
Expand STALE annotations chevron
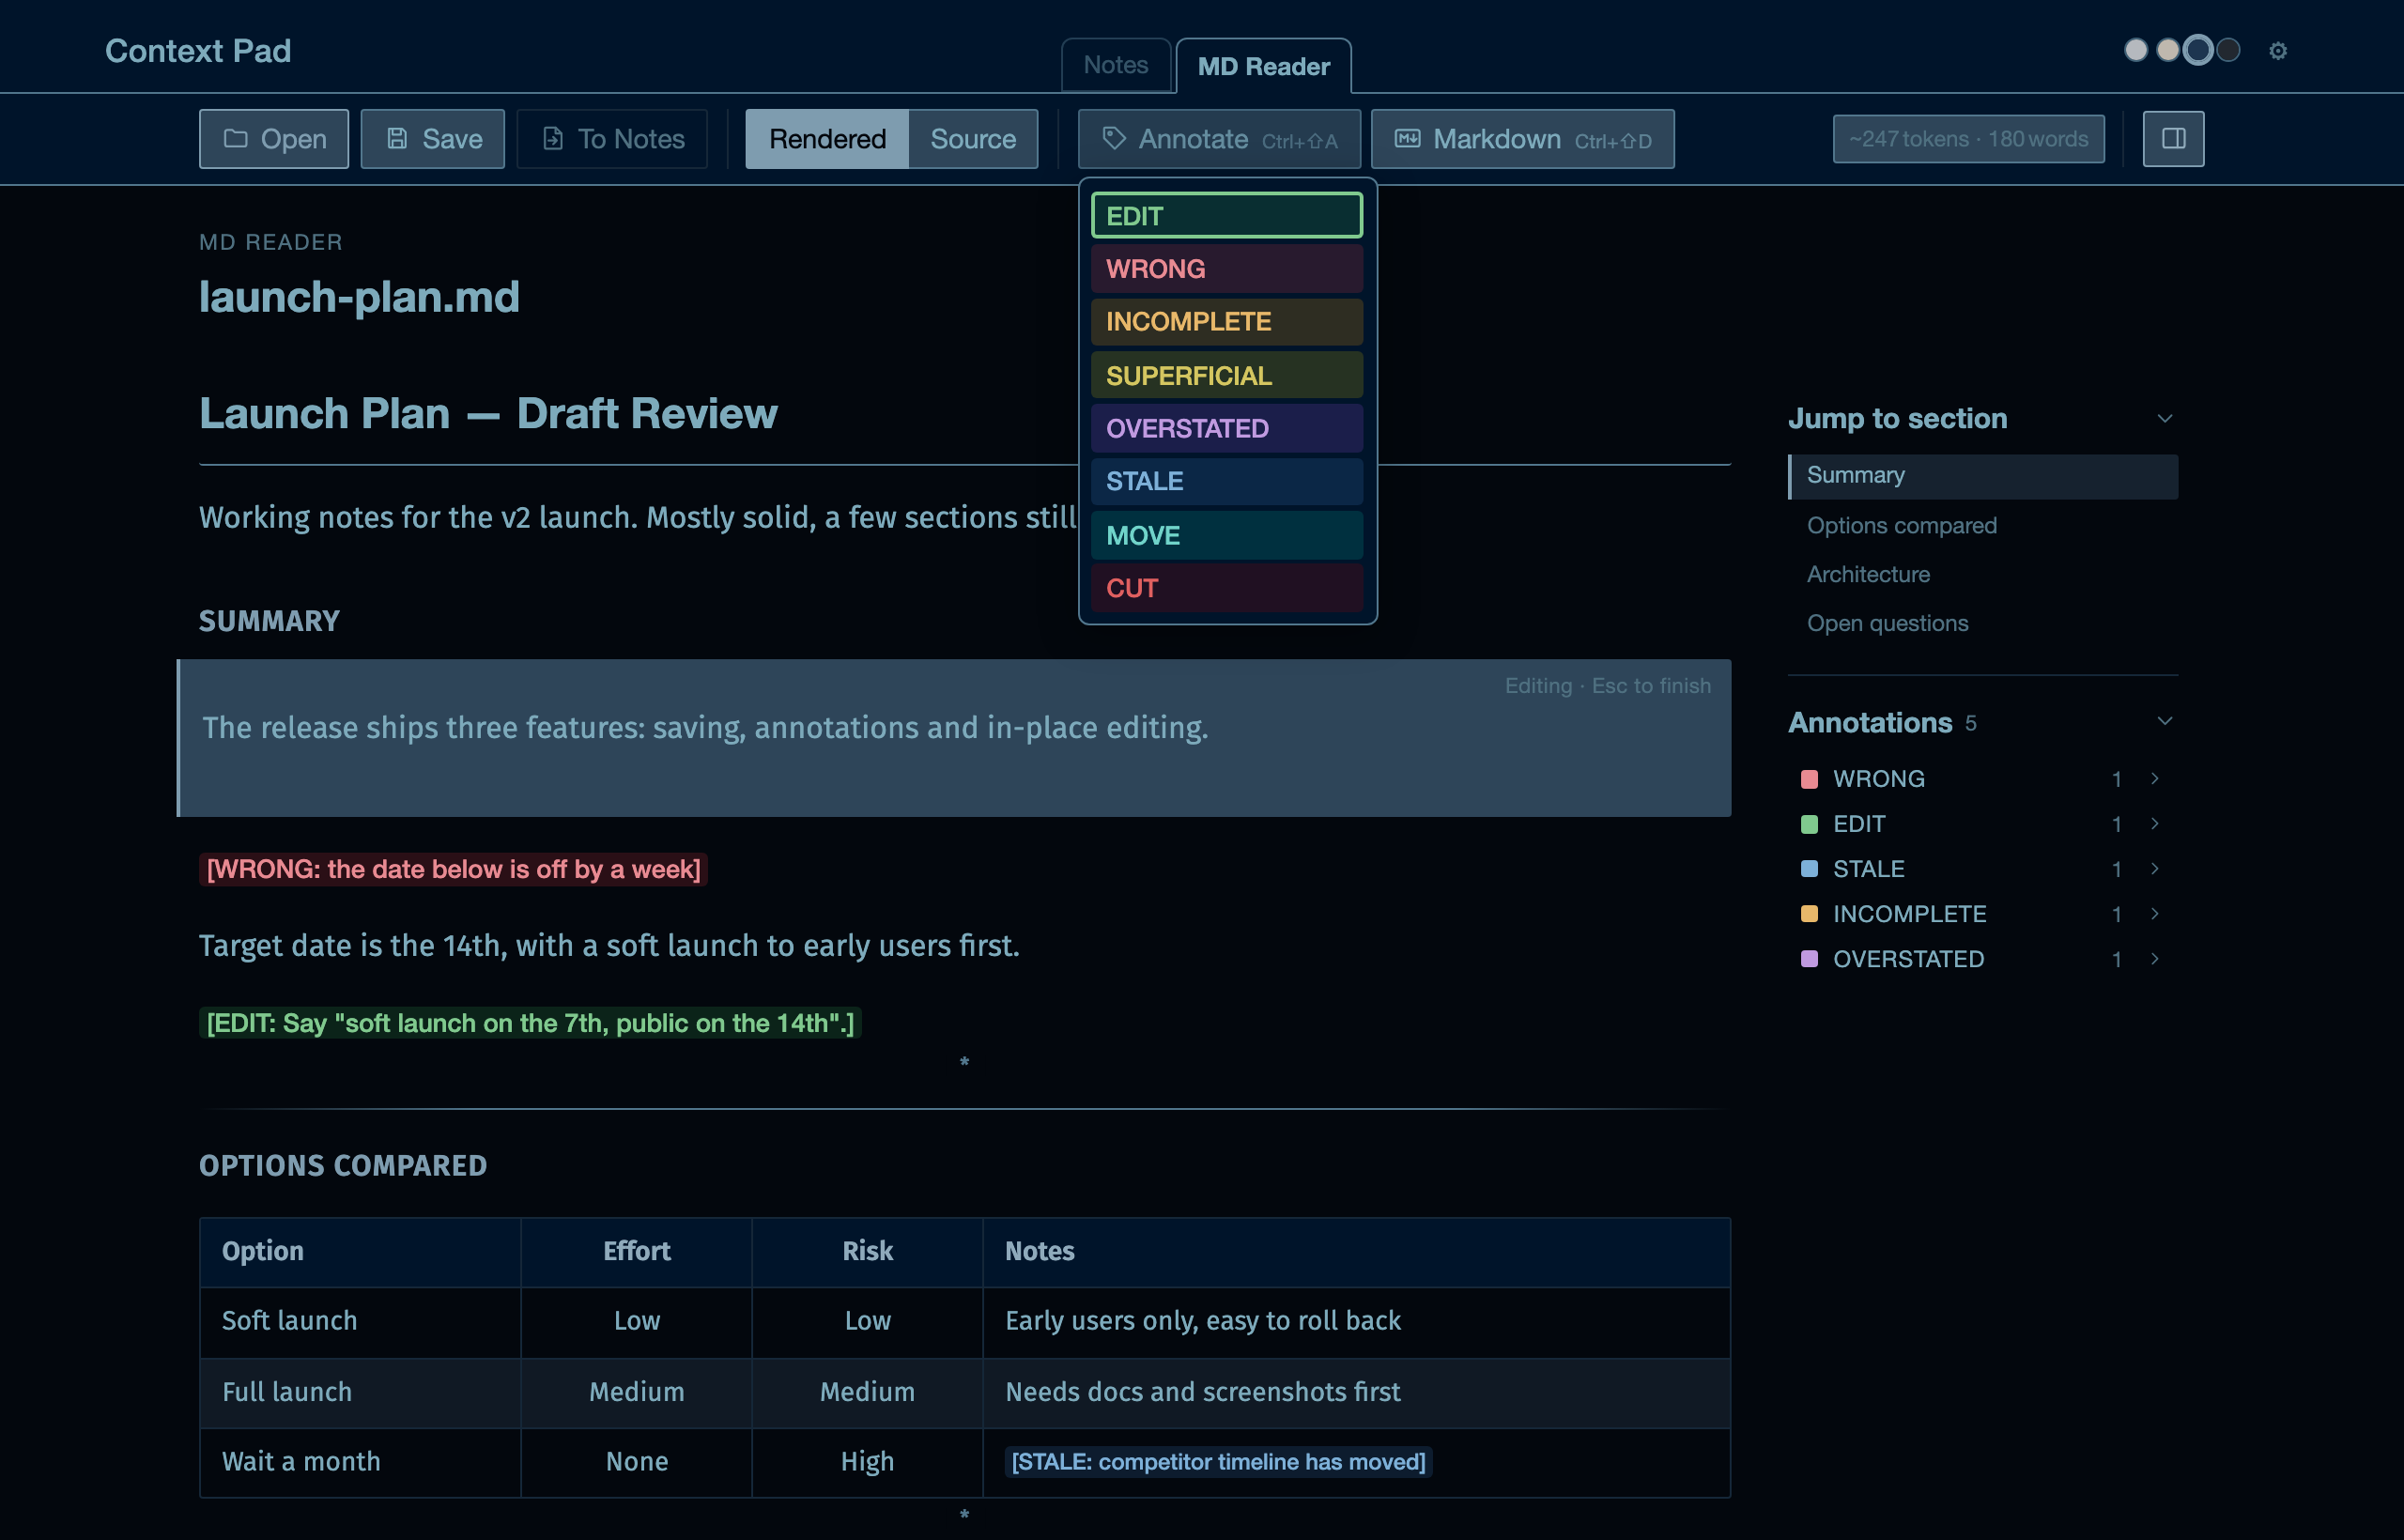coord(2154,869)
